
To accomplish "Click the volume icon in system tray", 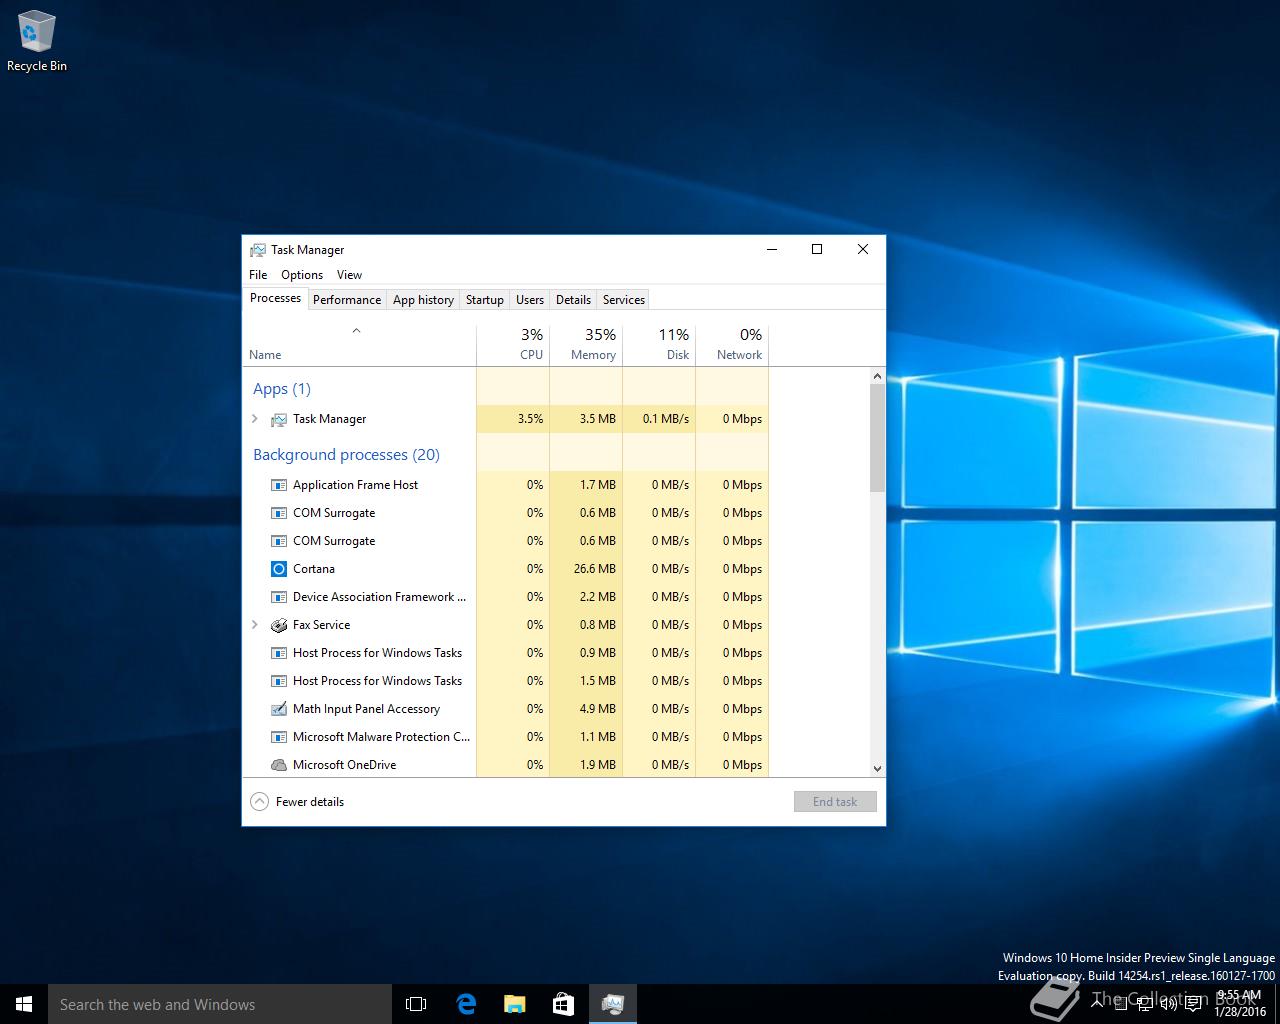I will 1168,1004.
